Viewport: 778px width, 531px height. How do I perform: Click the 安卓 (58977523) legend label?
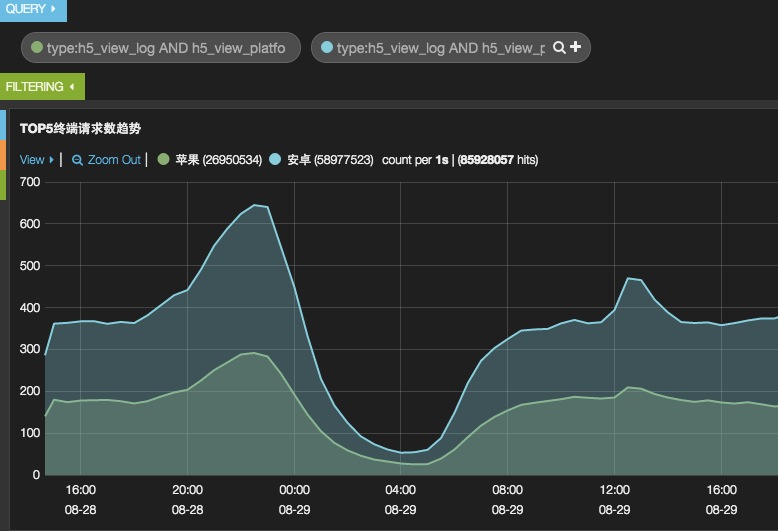(x=330, y=160)
